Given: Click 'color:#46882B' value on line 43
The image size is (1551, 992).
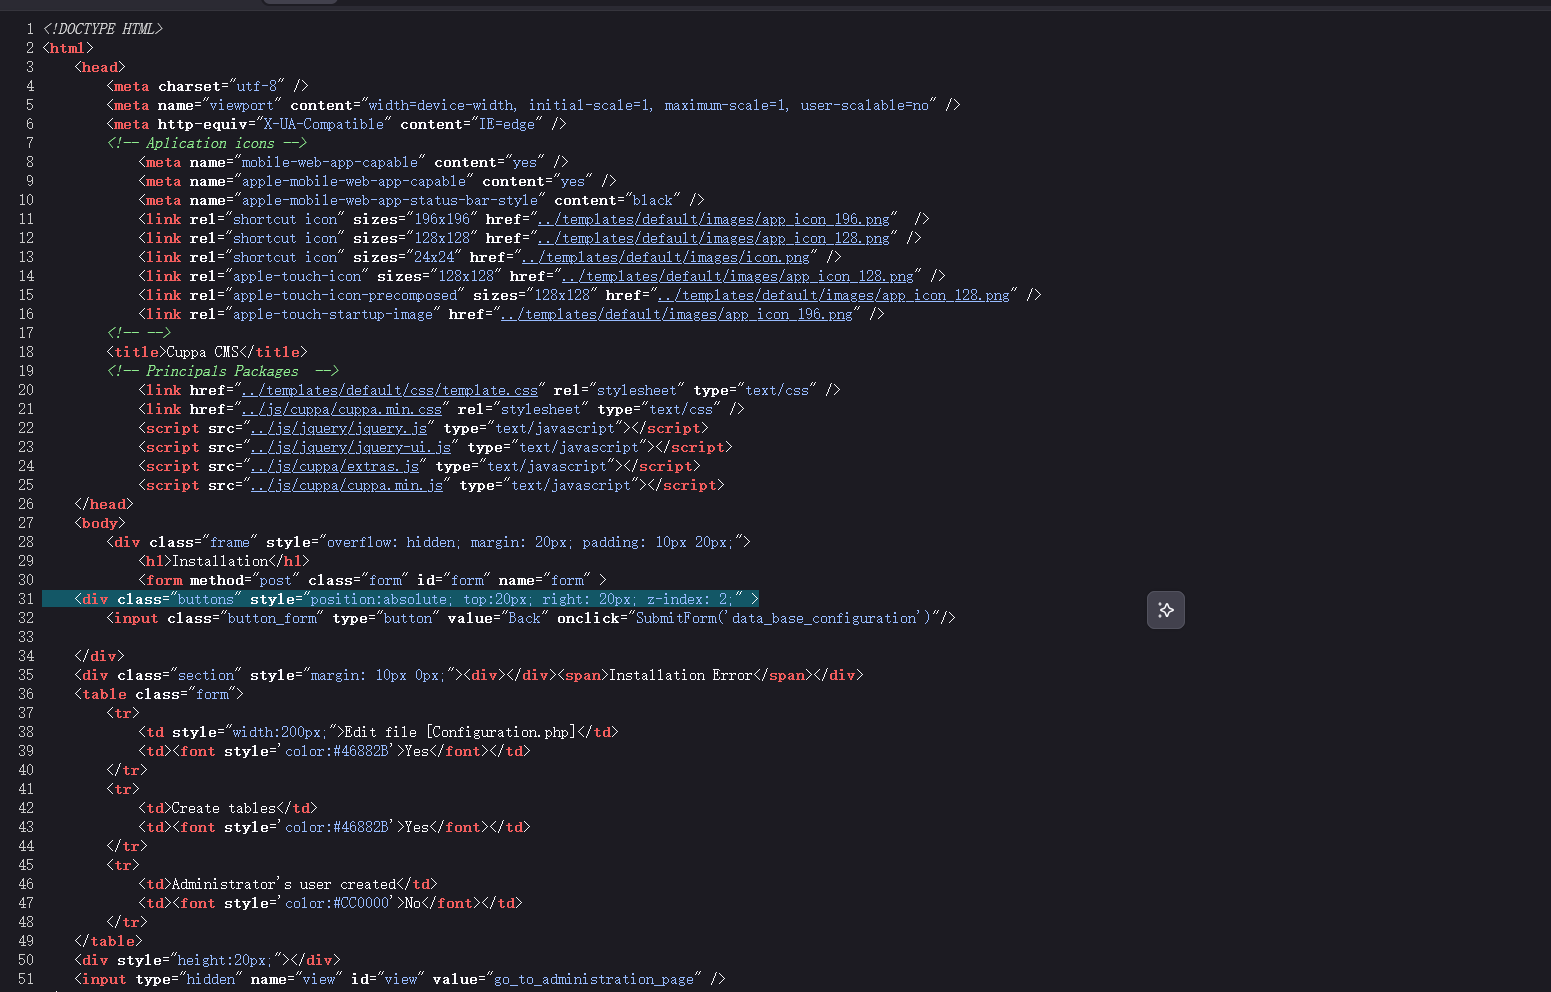Looking at the screenshot, I should pos(337,827).
